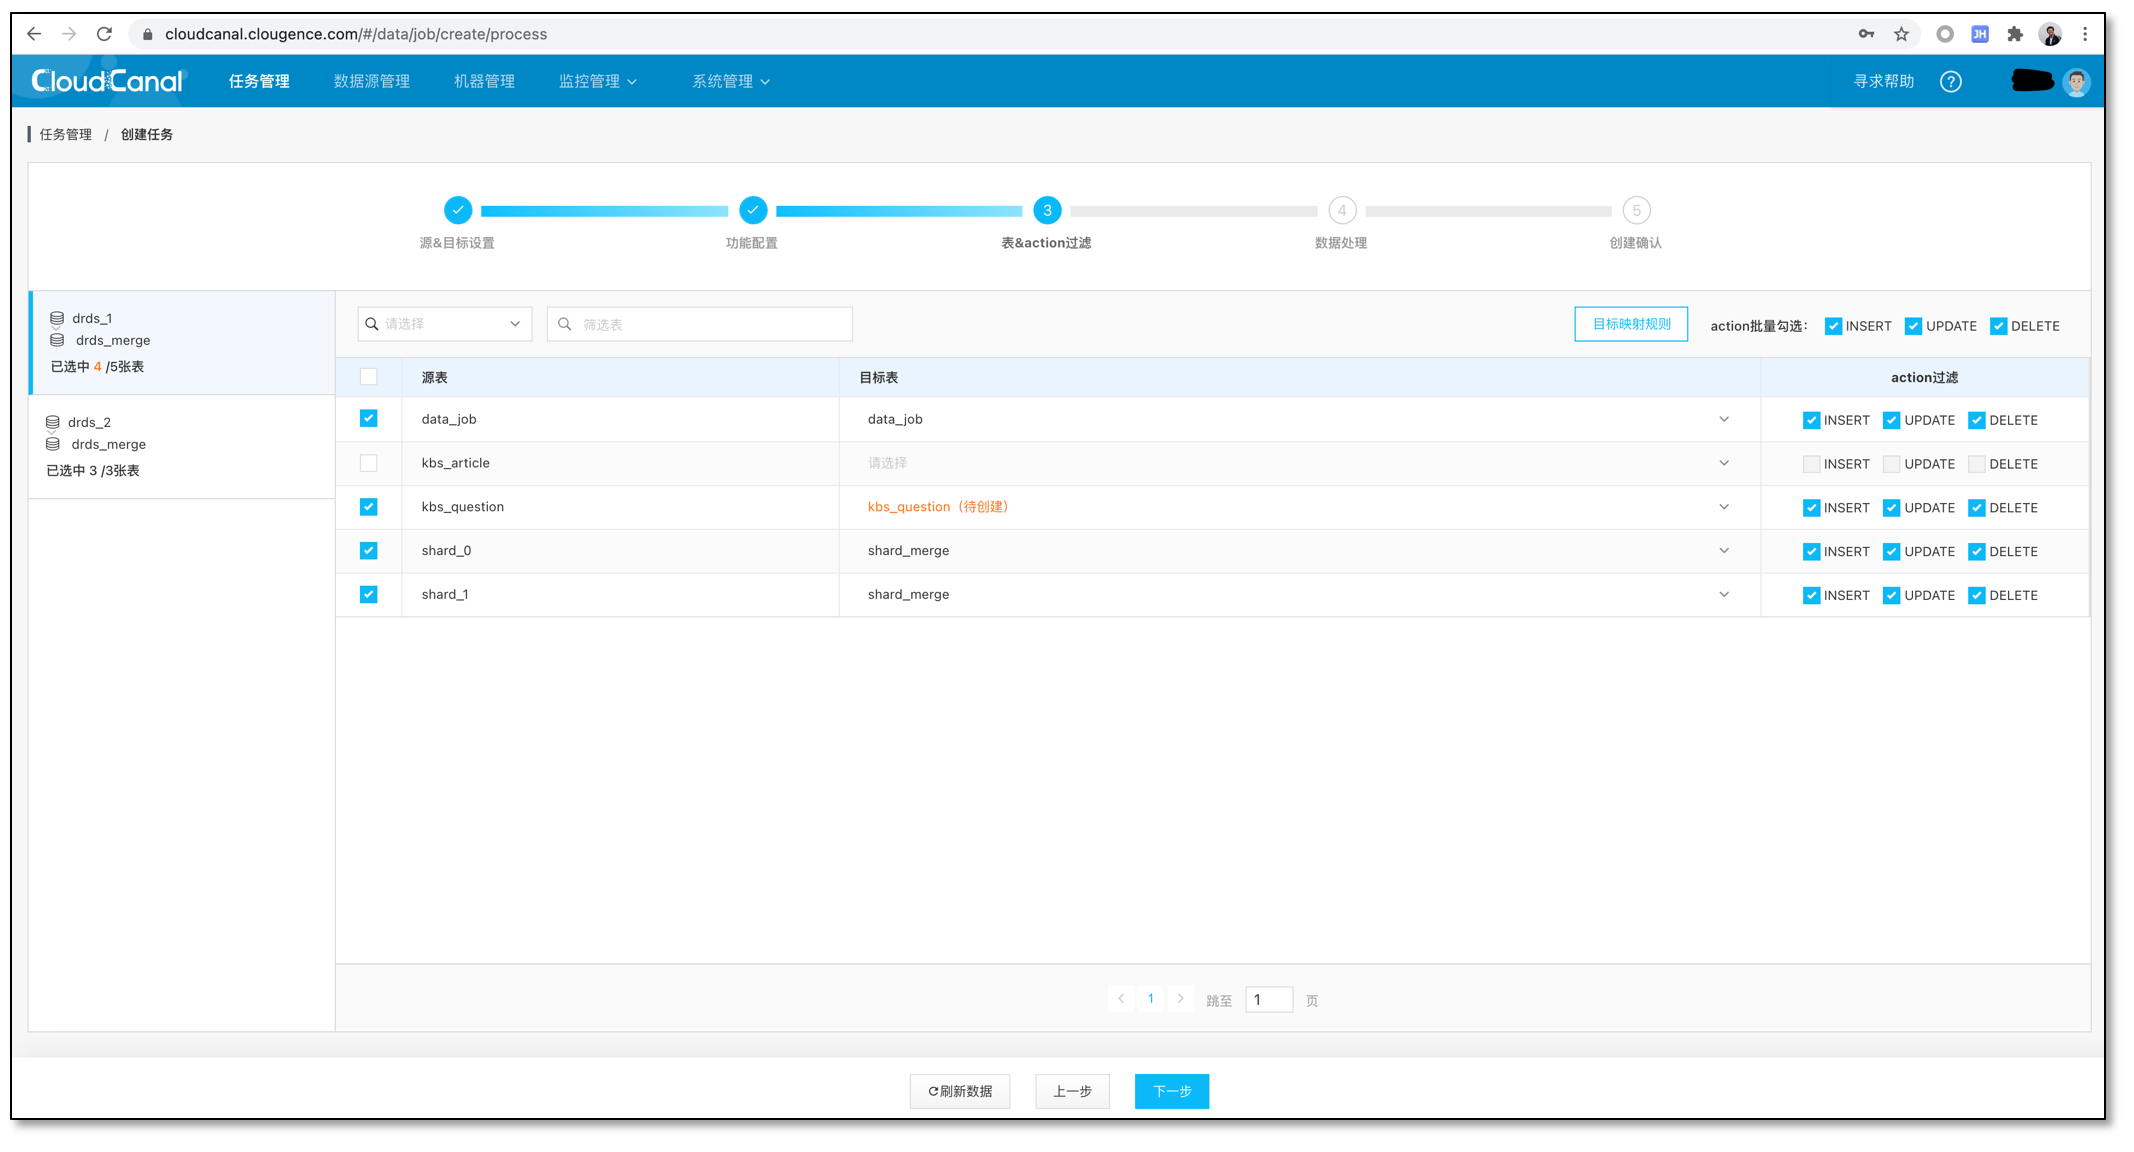
Task: Go to 数据源管理 menu item
Action: [x=372, y=81]
